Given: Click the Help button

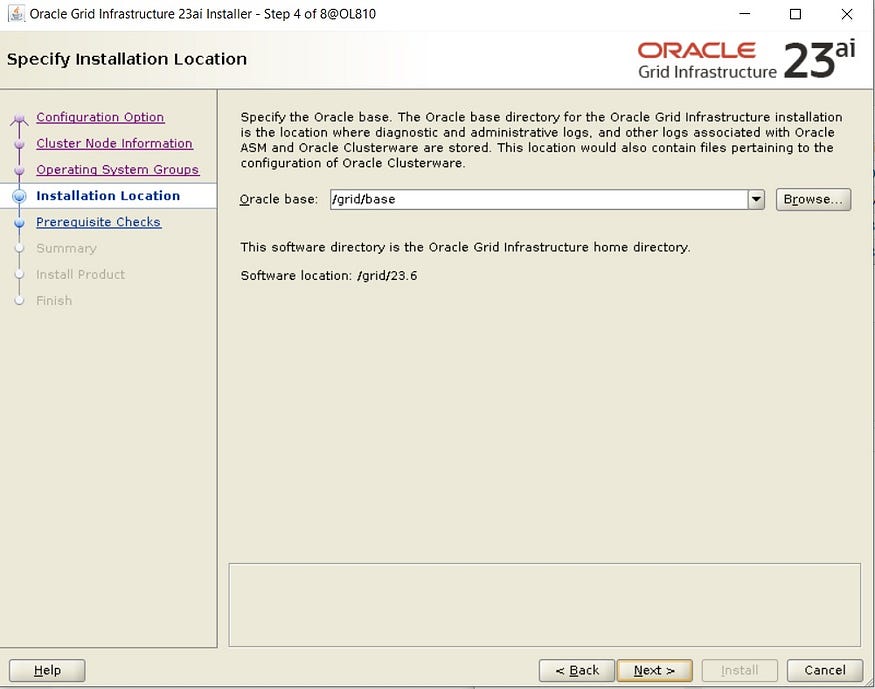Looking at the screenshot, I should pyautogui.click(x=47, y=670).
